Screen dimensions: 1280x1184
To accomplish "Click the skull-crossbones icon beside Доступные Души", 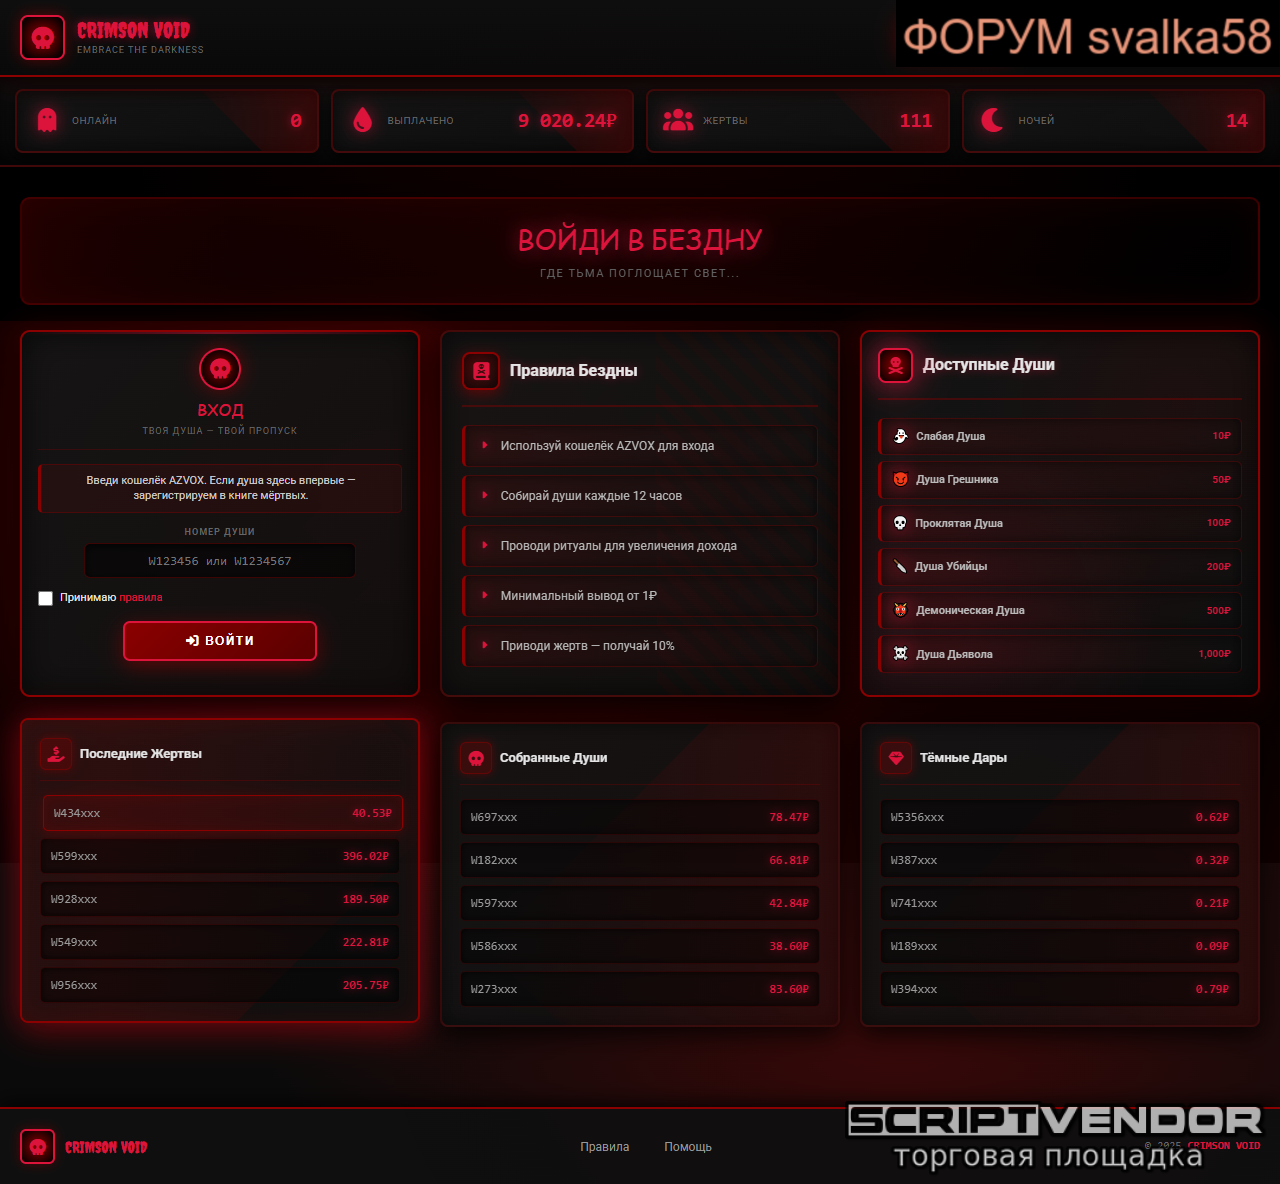I will point(896,365).
